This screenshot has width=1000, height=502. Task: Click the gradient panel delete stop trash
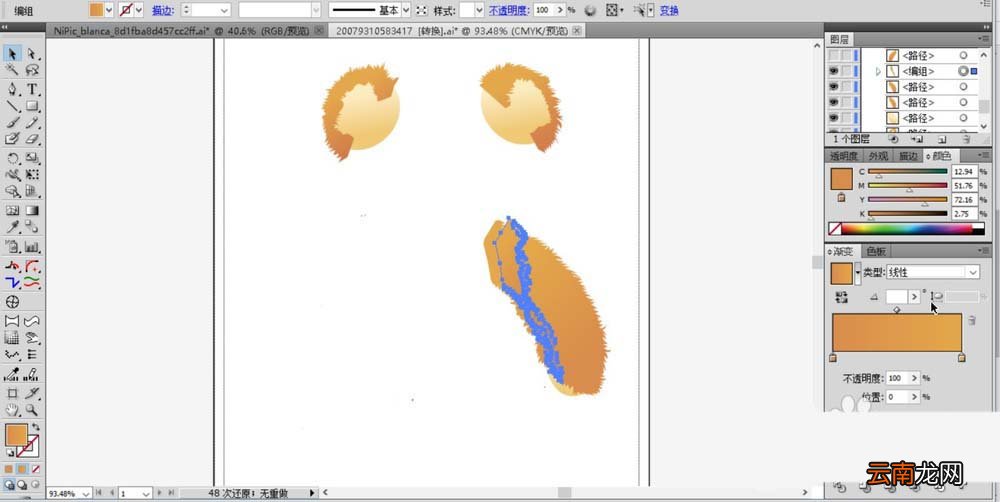[971, 320]
